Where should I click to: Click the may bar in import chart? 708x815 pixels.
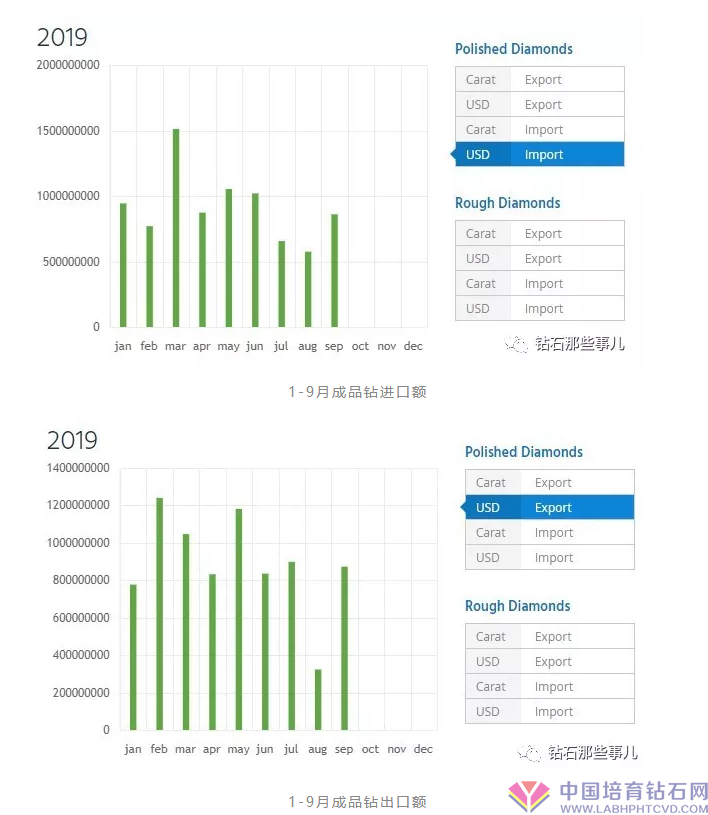pos(229,258)
